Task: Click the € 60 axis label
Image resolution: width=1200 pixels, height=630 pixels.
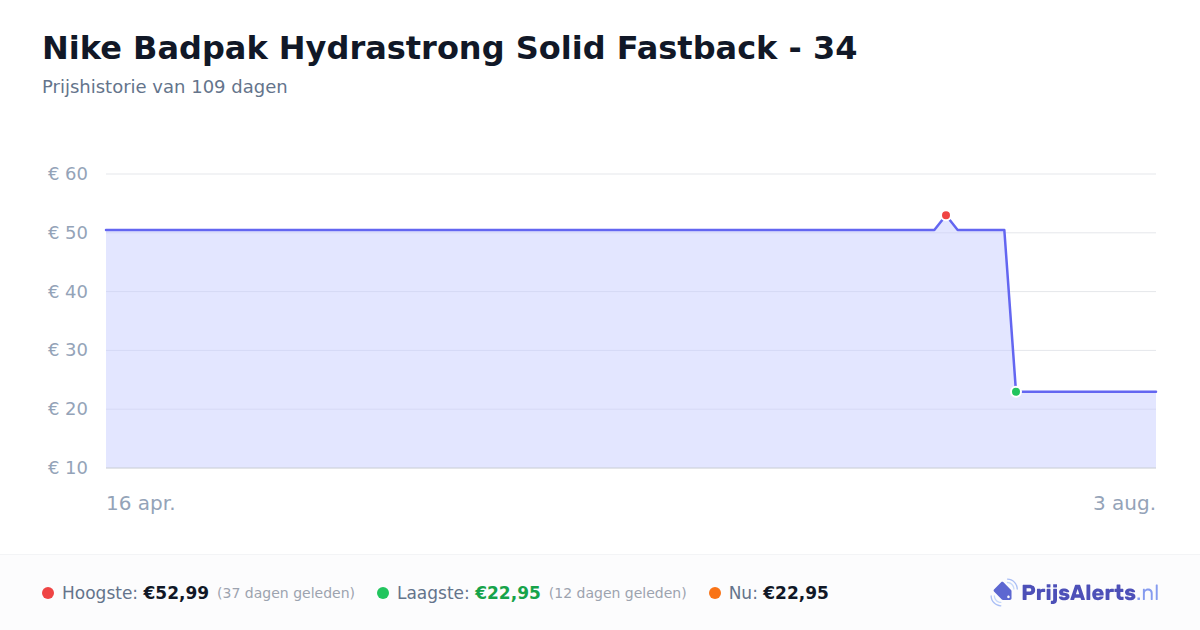Action: click(68, 174)
